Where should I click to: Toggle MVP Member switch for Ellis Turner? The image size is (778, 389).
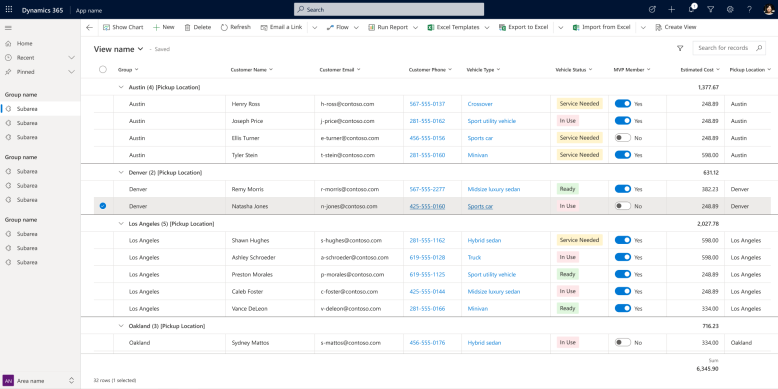click(623, 138)
